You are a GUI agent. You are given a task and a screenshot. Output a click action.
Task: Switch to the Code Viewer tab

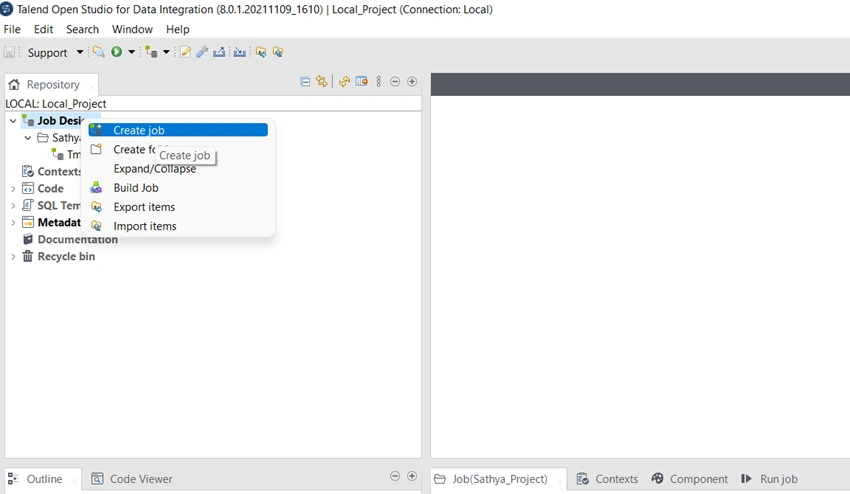coord(132,479)
